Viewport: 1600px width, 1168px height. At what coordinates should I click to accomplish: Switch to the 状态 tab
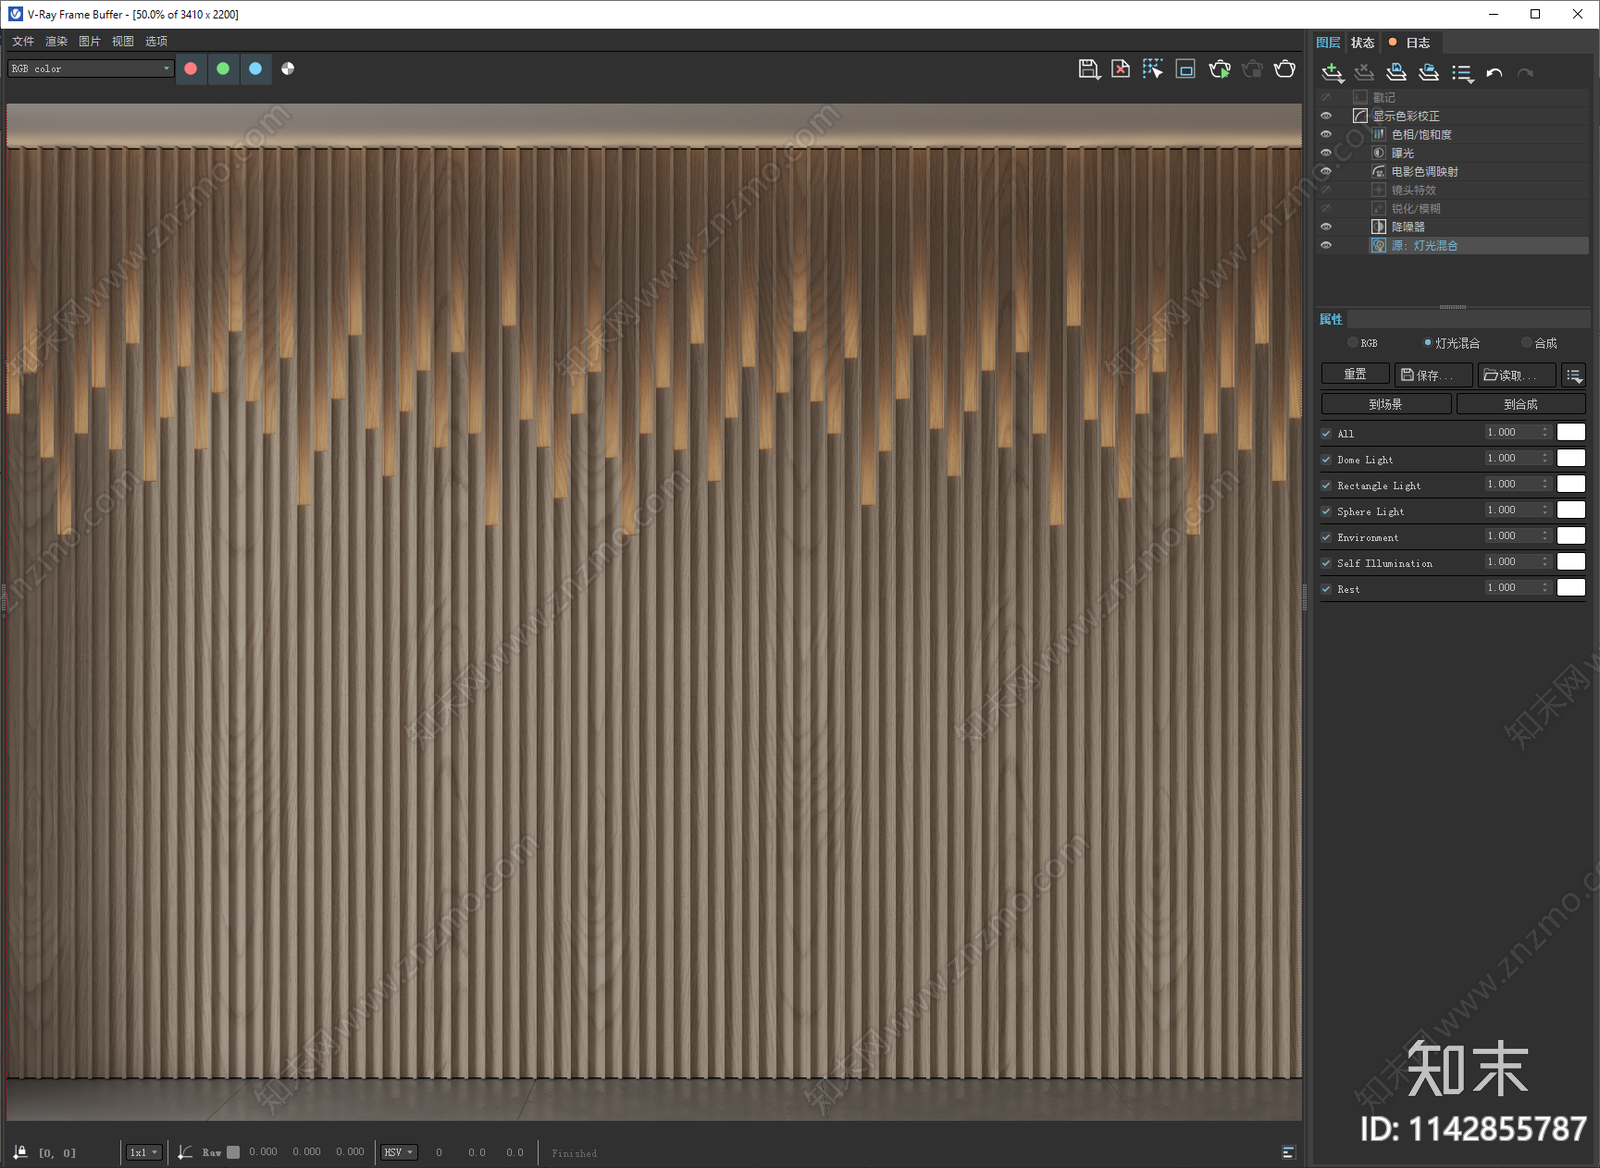pyautogui.click(x=1363, y=43)
